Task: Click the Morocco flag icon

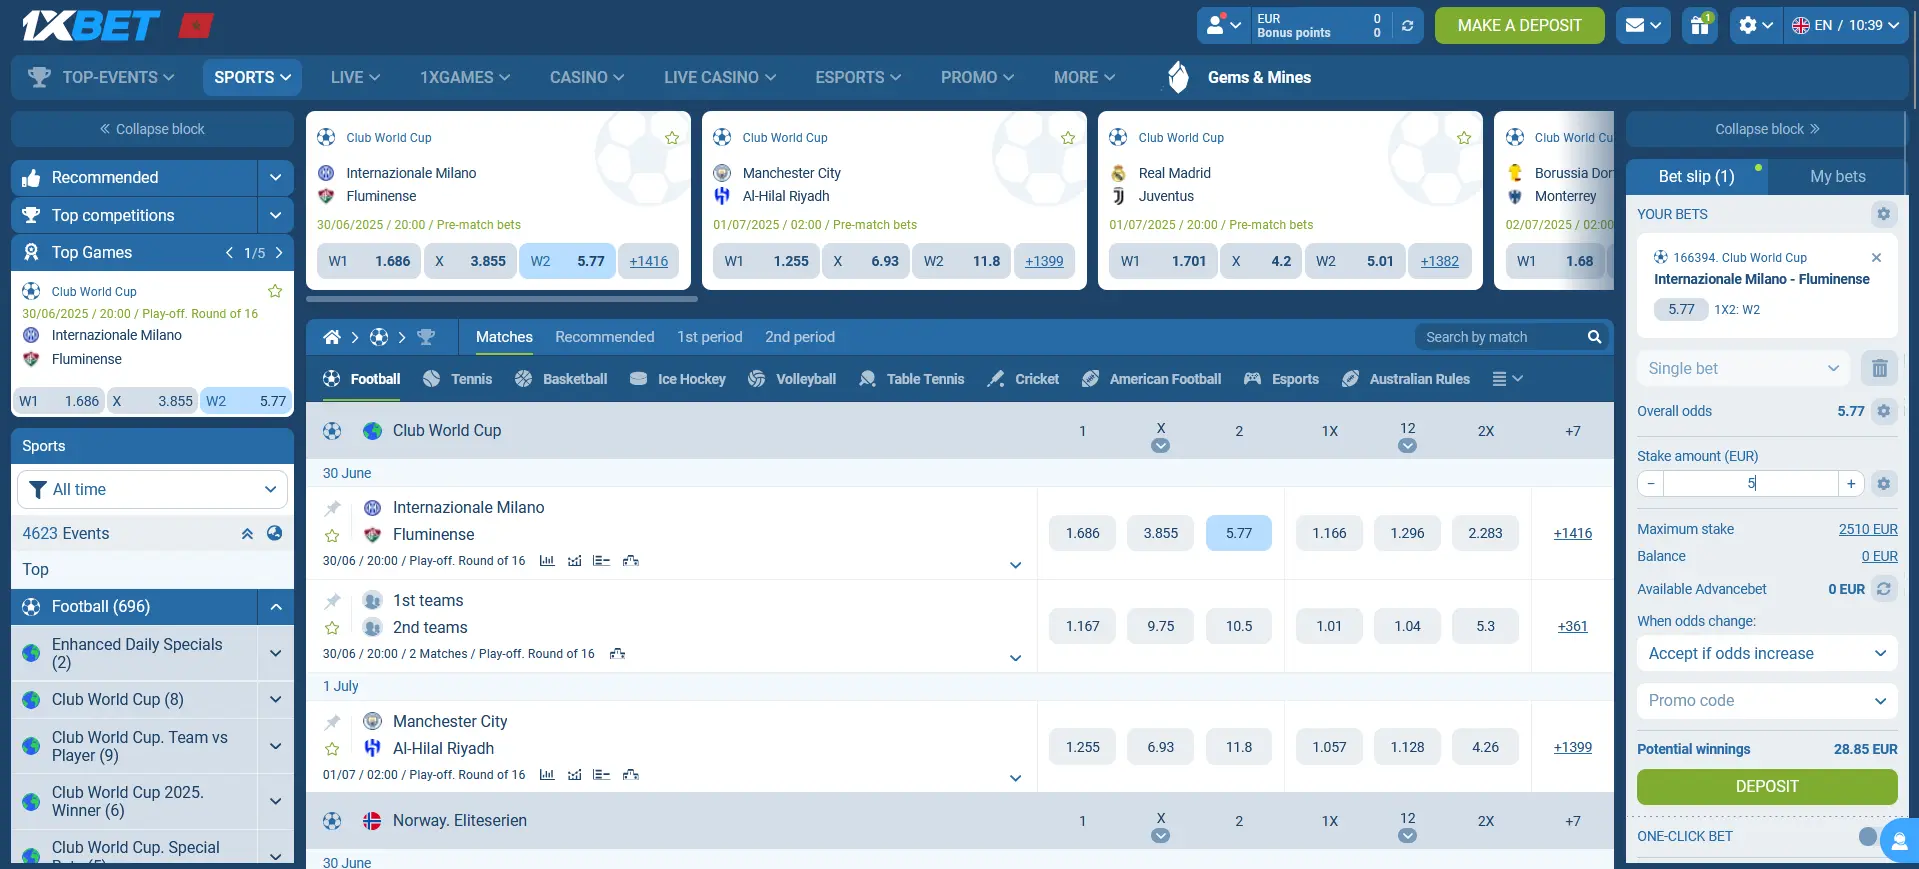Action: click(x=196, y=25)
